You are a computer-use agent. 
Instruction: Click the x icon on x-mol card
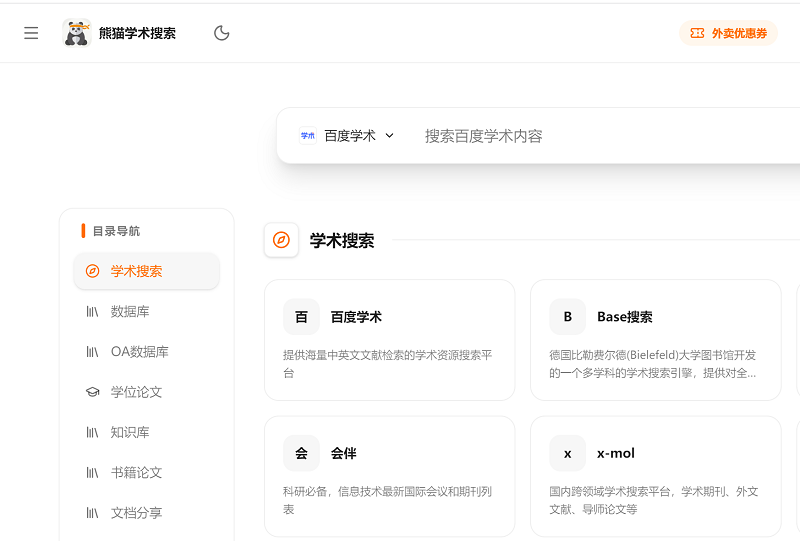coord(568,453)
